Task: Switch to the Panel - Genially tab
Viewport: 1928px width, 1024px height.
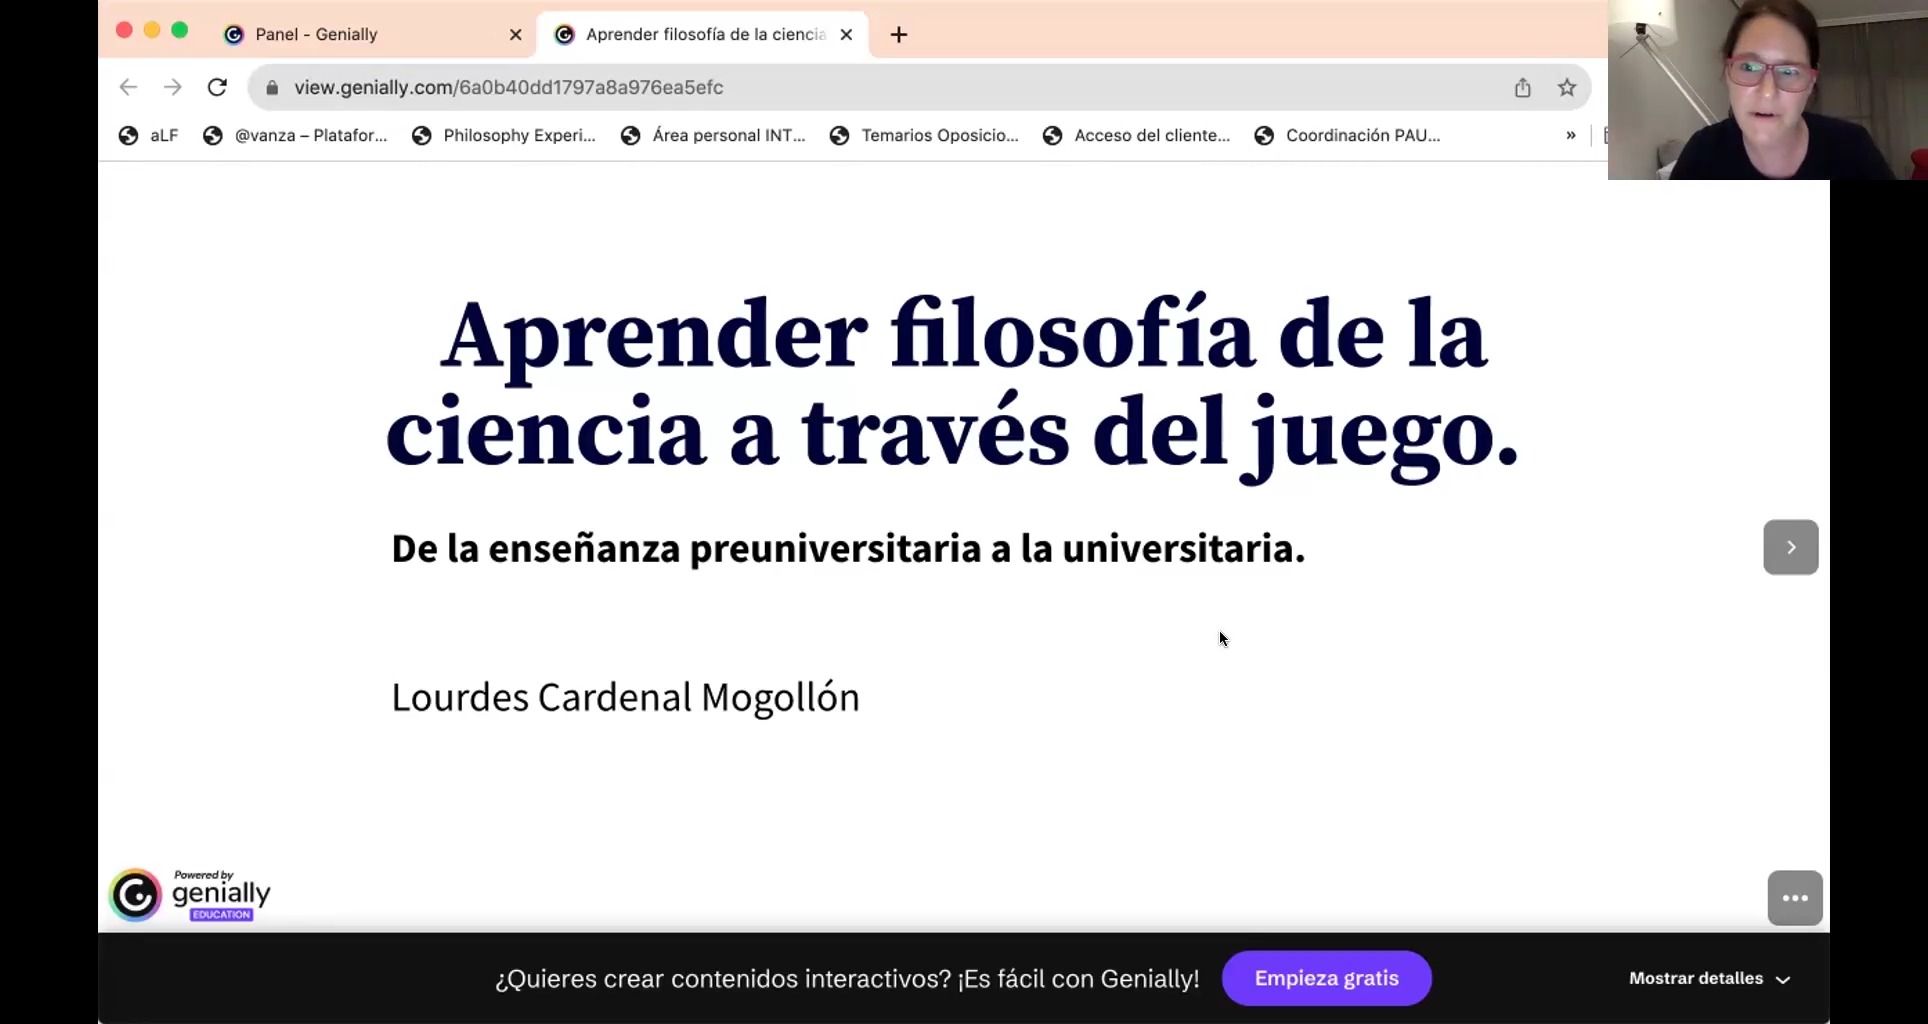Action: (x=370, y=34)
